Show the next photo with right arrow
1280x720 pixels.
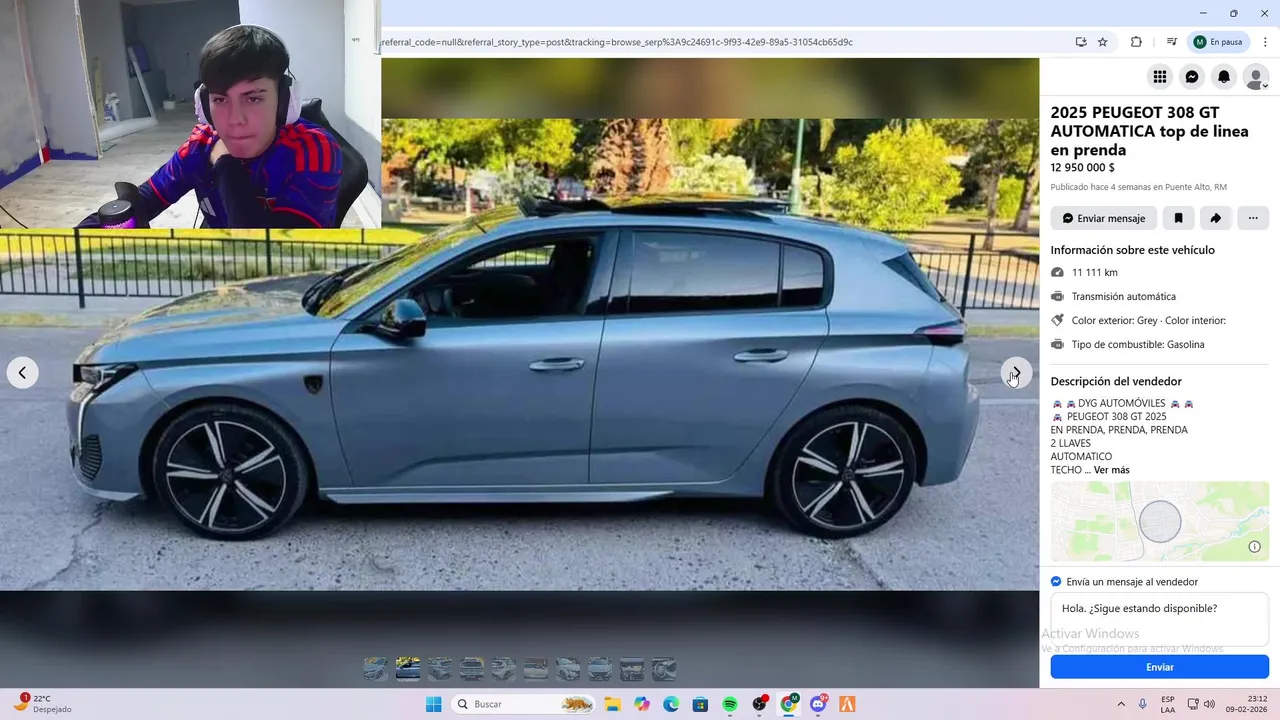tap(1016, 373)
